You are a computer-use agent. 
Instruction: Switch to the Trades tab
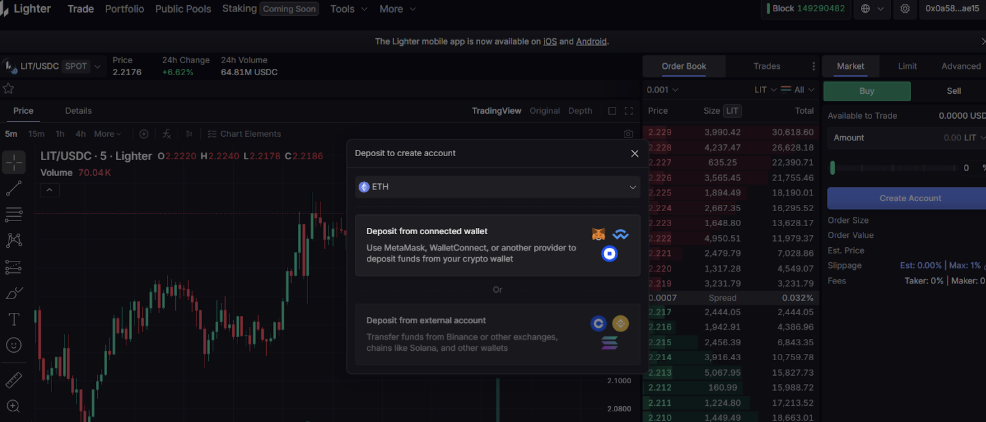[766, 66]
